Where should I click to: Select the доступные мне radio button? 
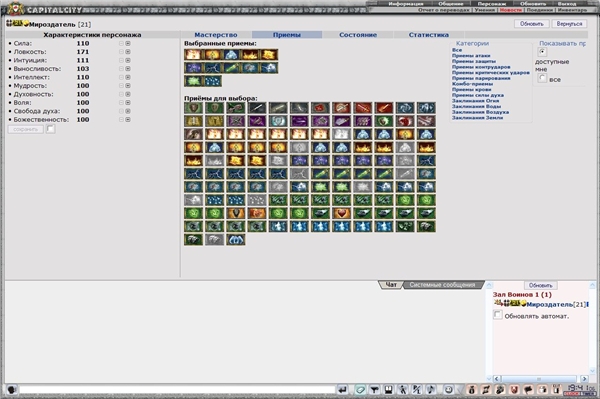point(542,52)
